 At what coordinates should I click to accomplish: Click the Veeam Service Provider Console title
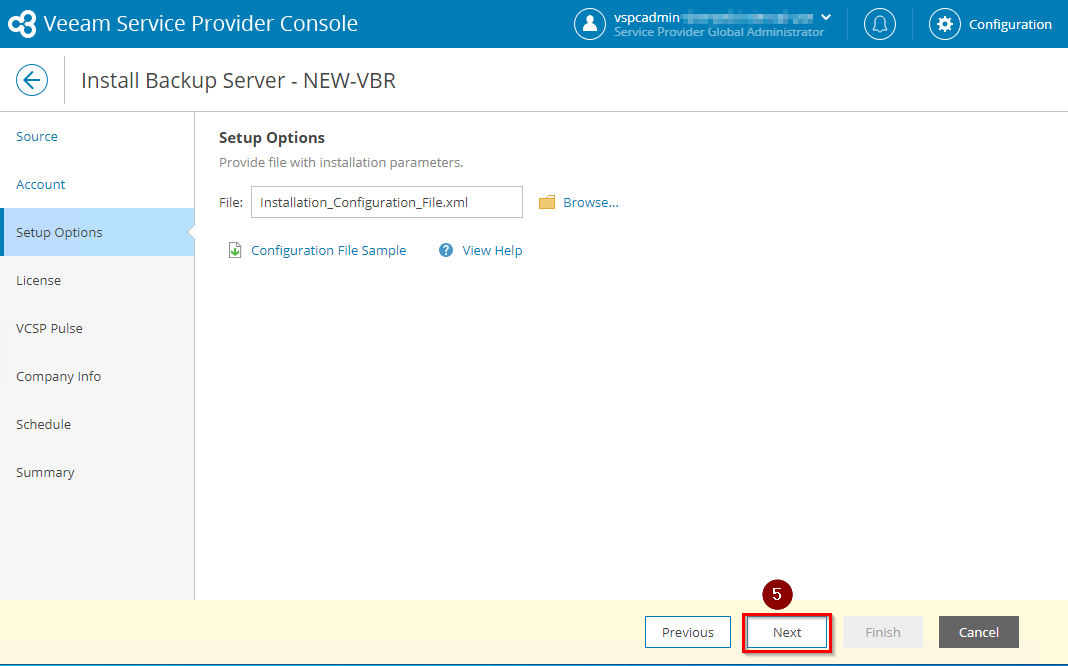tap(200, 24)
